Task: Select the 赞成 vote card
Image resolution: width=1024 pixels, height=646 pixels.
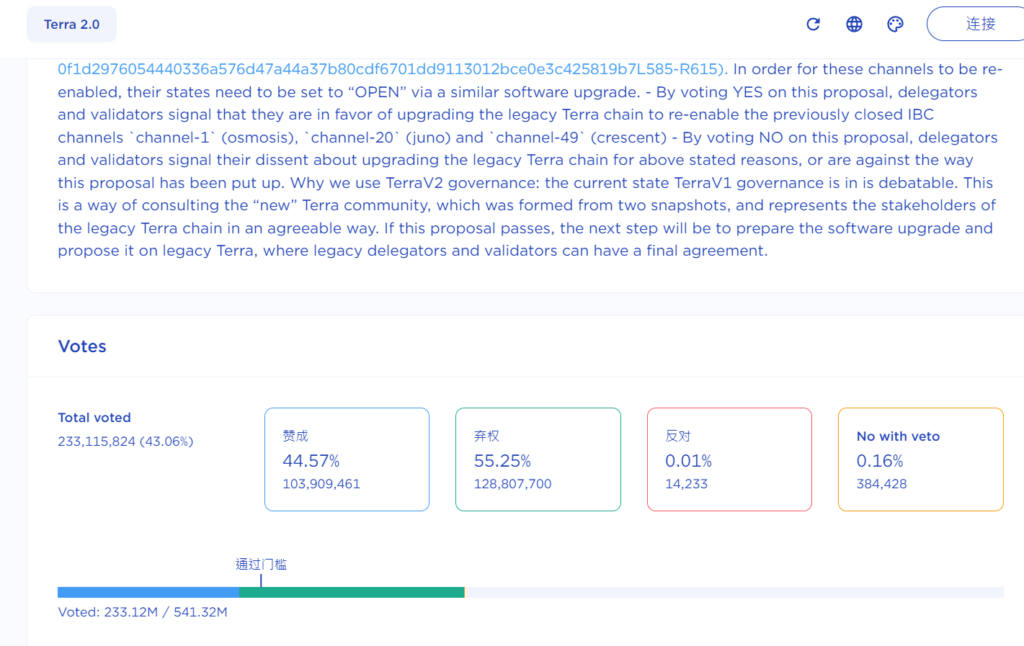Action: pyautogui.click(x=346, y=459)
